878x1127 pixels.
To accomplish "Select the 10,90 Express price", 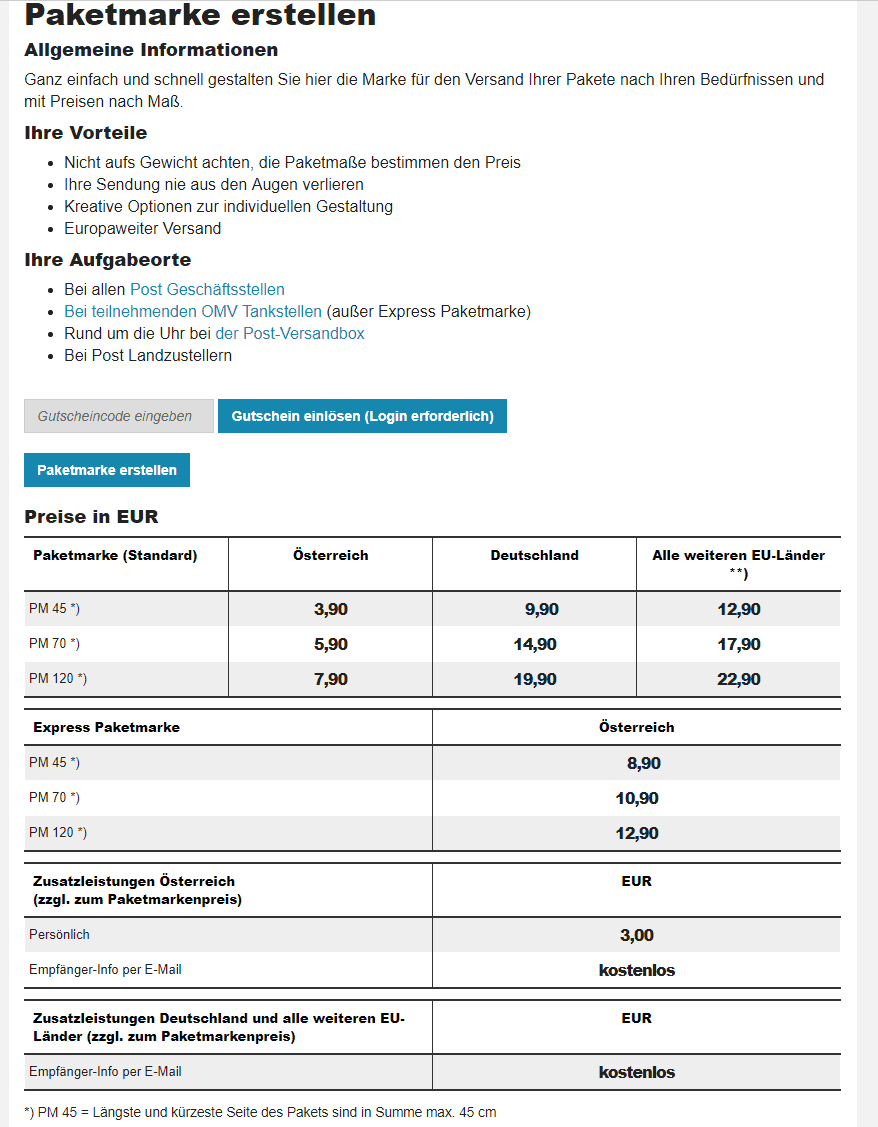I will (637, 798).
